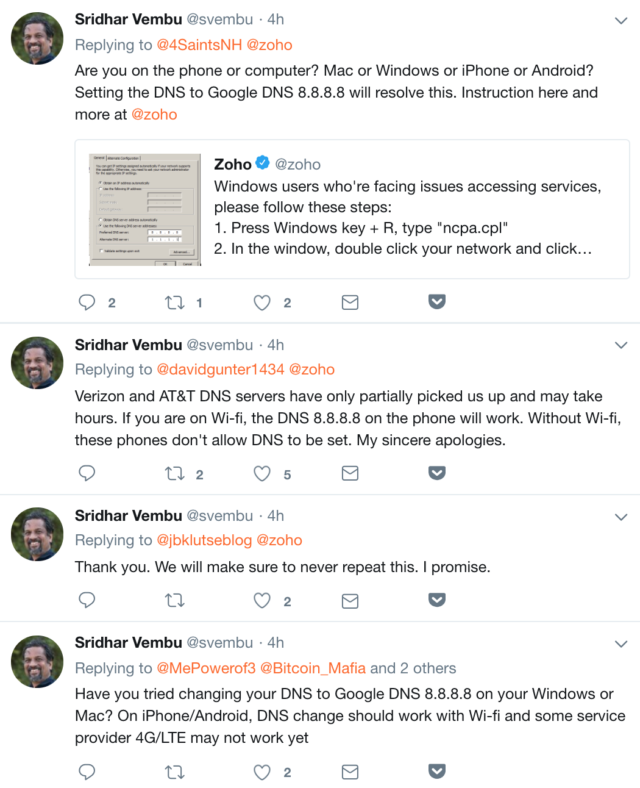
Task: Open the chevron menu on Verizon tweet
Action: pos(619,344)
